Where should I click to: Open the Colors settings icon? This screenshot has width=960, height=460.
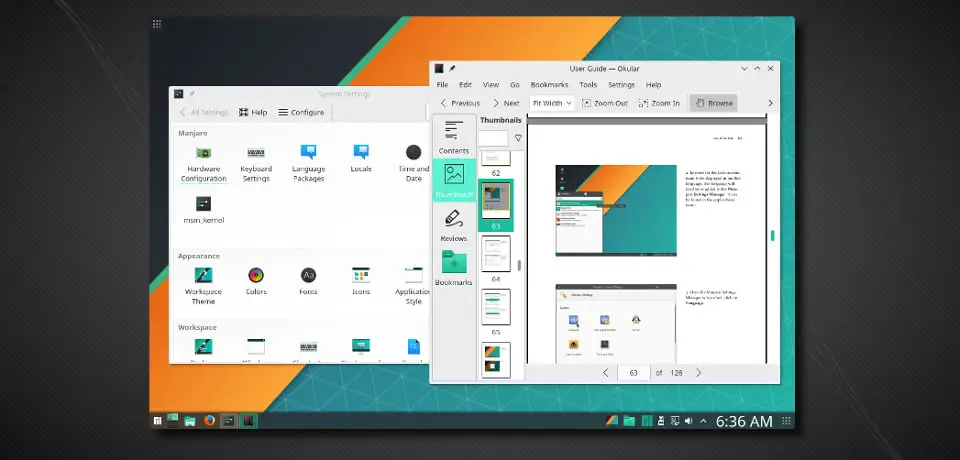256,281
